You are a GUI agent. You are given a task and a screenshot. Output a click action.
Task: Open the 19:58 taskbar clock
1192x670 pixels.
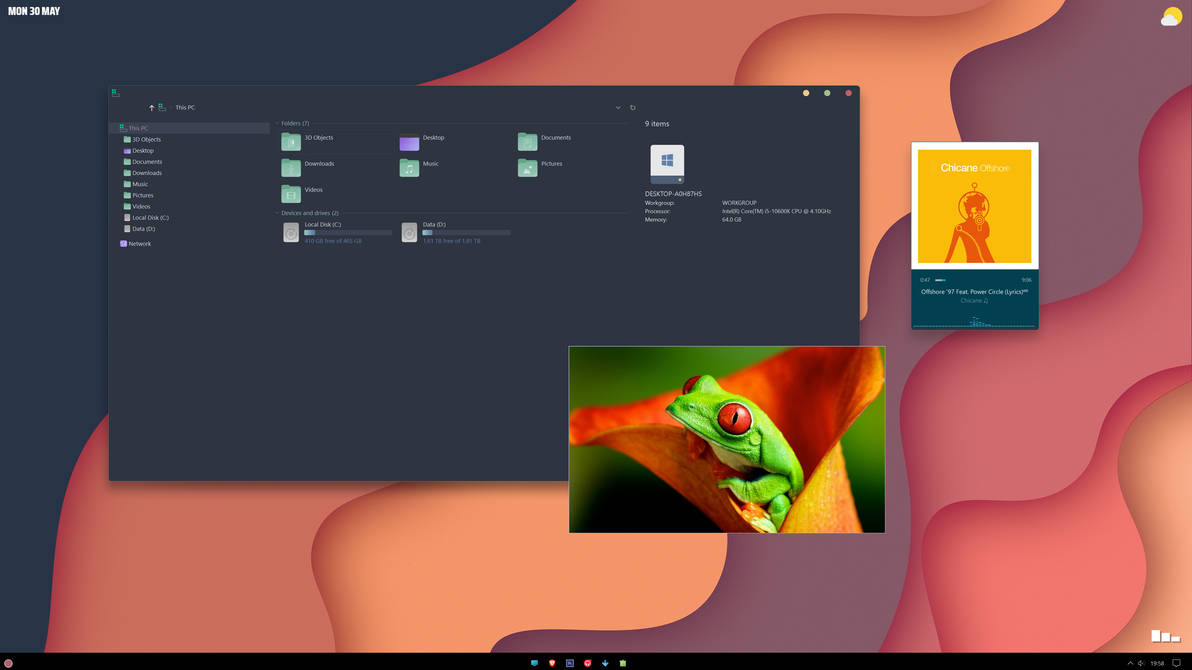click(1157, 663)
